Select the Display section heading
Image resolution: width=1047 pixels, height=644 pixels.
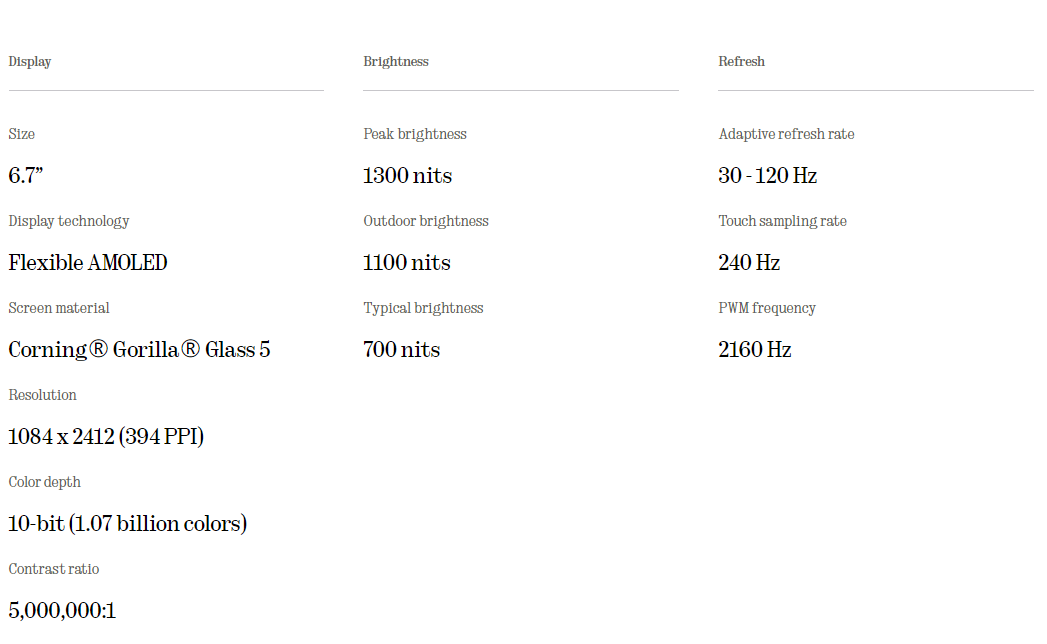(29, 61)
